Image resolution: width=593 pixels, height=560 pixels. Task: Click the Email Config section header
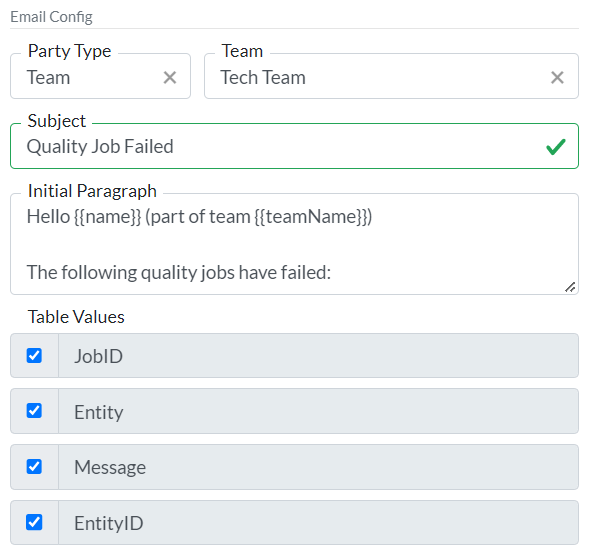coord(51,17)
